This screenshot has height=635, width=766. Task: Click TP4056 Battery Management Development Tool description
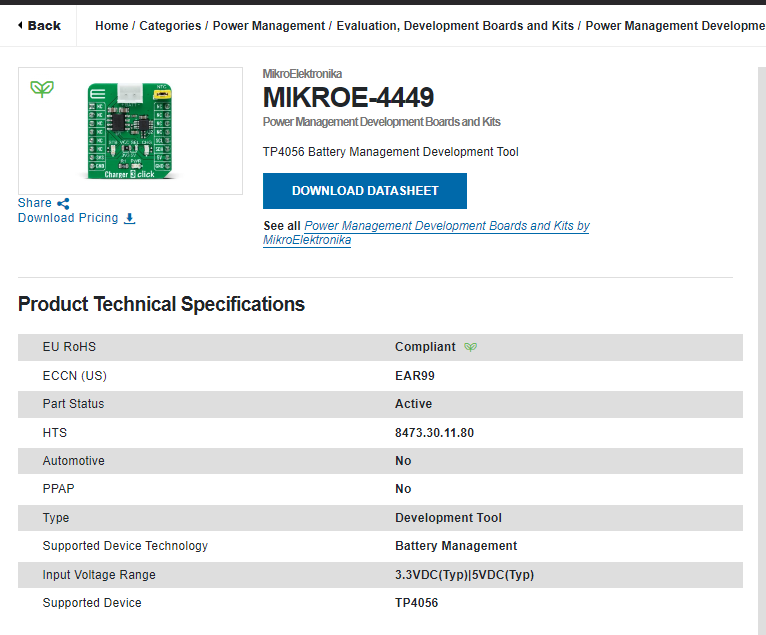(x=390, y=152)
